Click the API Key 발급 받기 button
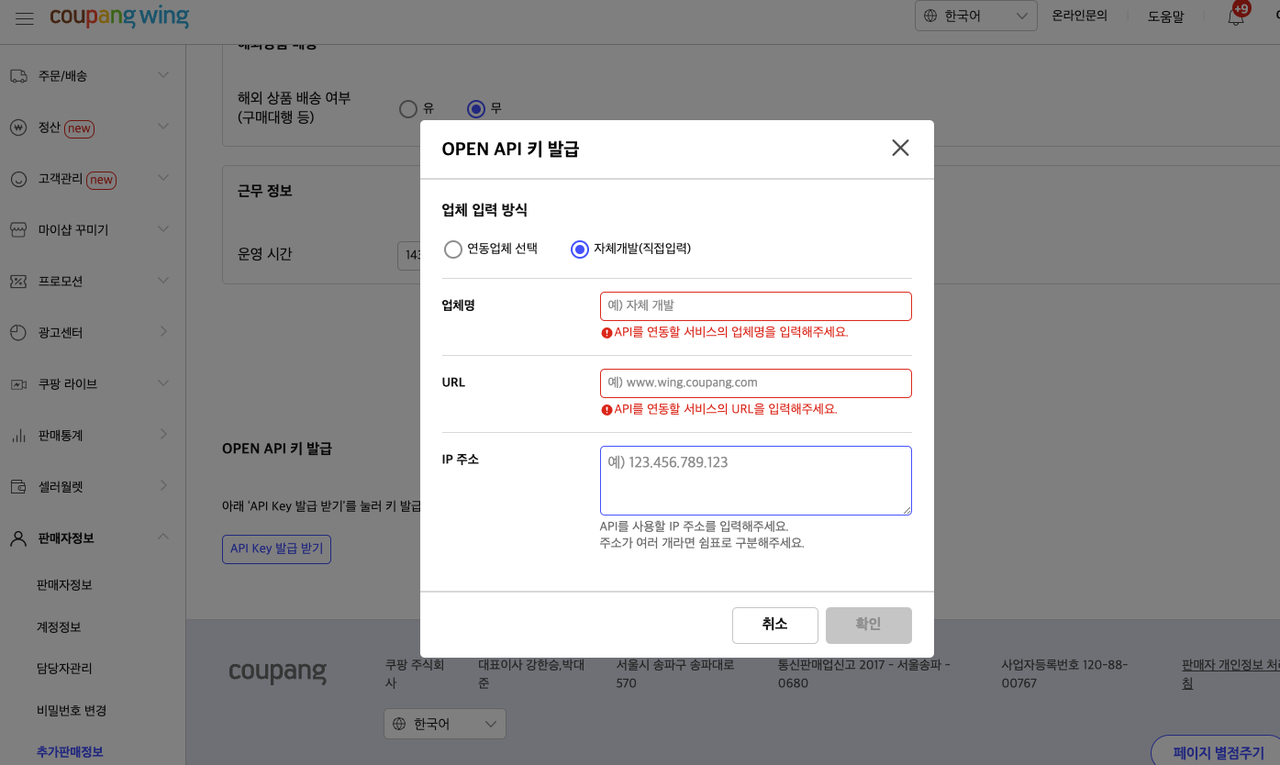1280x765 pixels. coord(276,549)
